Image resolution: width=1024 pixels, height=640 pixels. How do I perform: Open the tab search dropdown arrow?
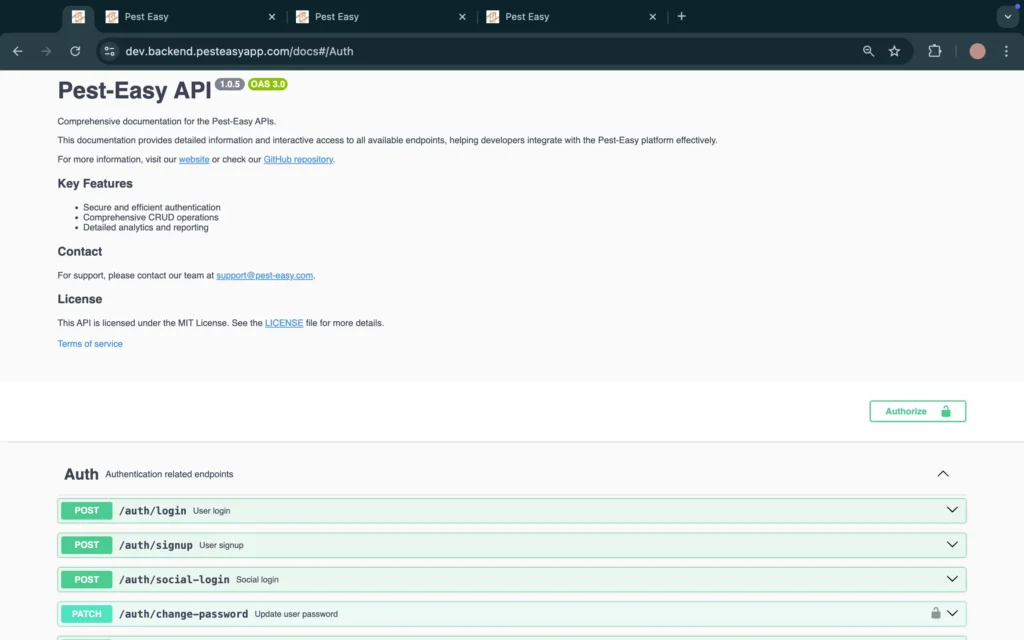pos(1006,17)
